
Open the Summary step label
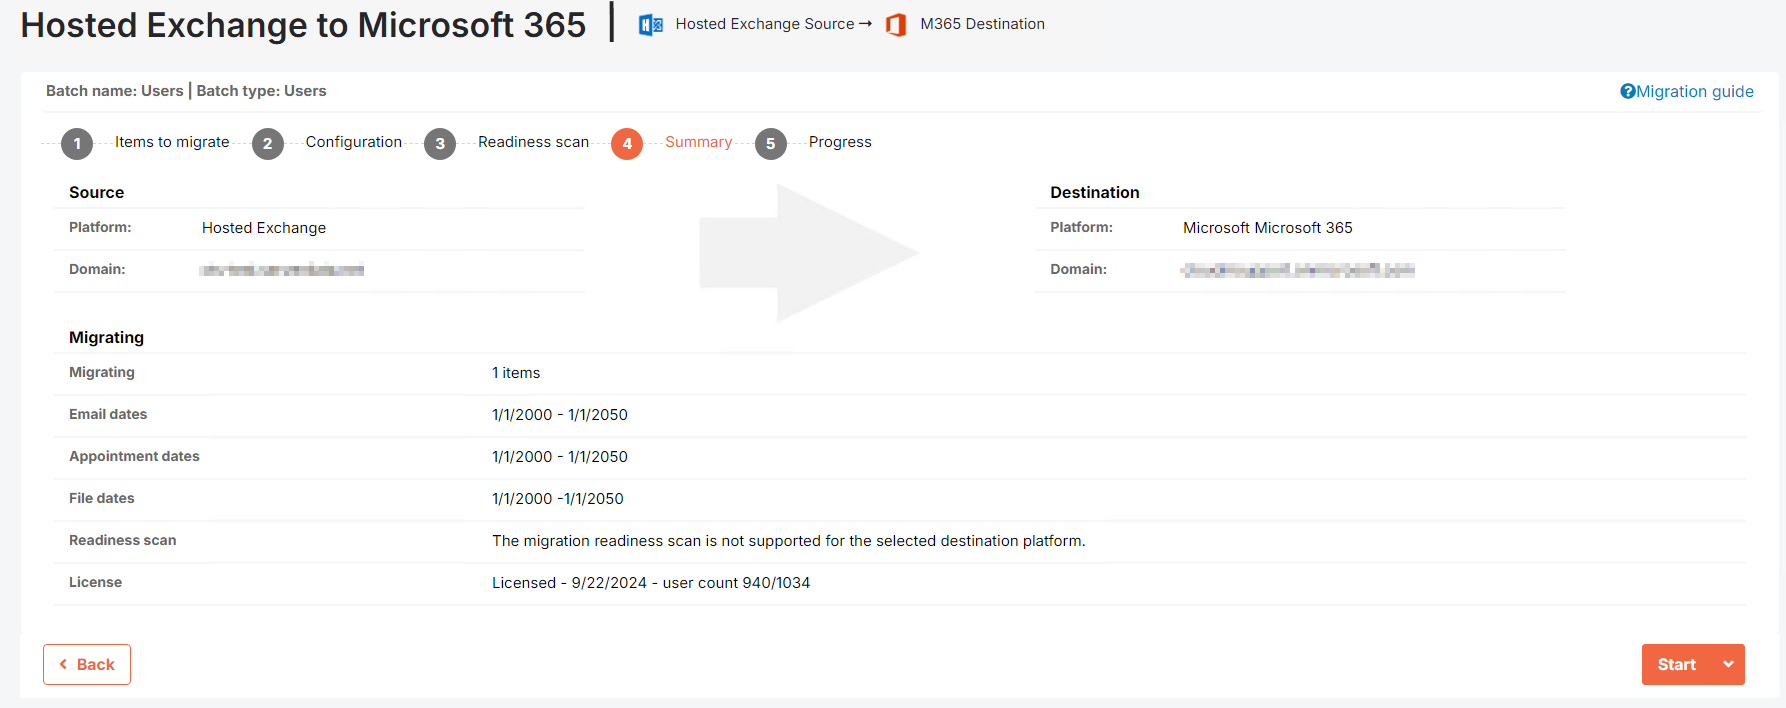tap(698, 142)
